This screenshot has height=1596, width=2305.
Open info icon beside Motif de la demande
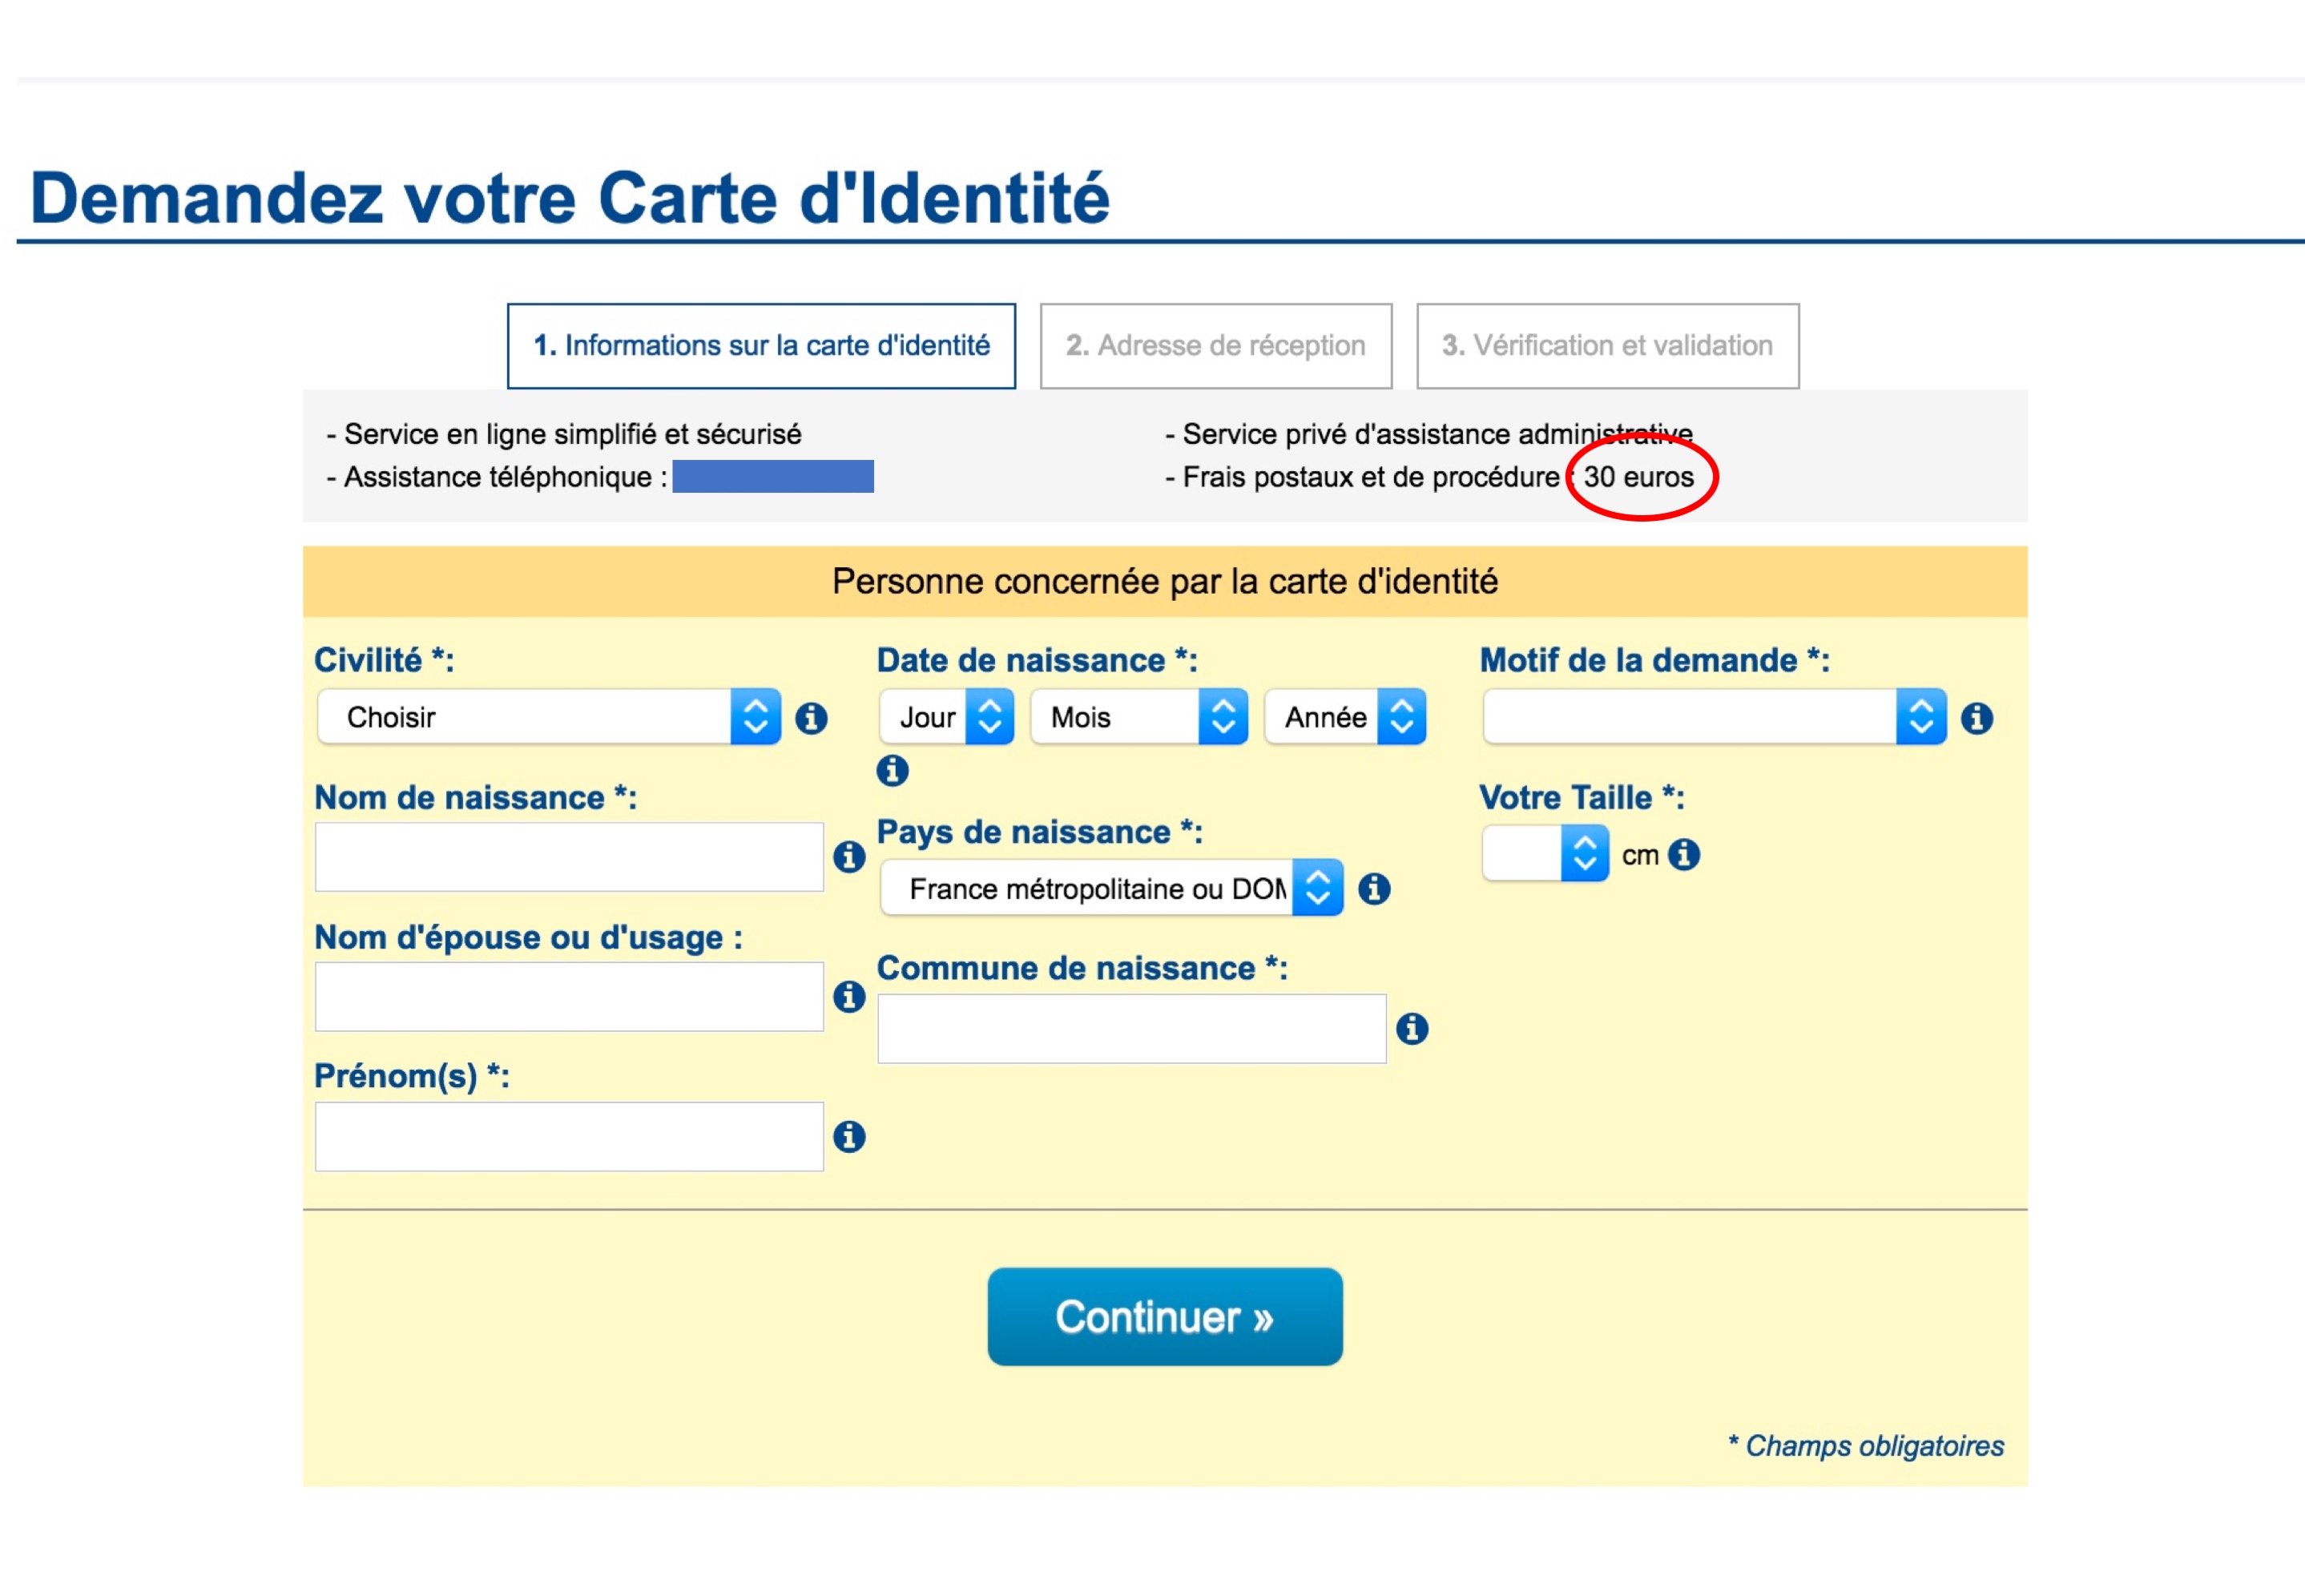click(1976, 717)
